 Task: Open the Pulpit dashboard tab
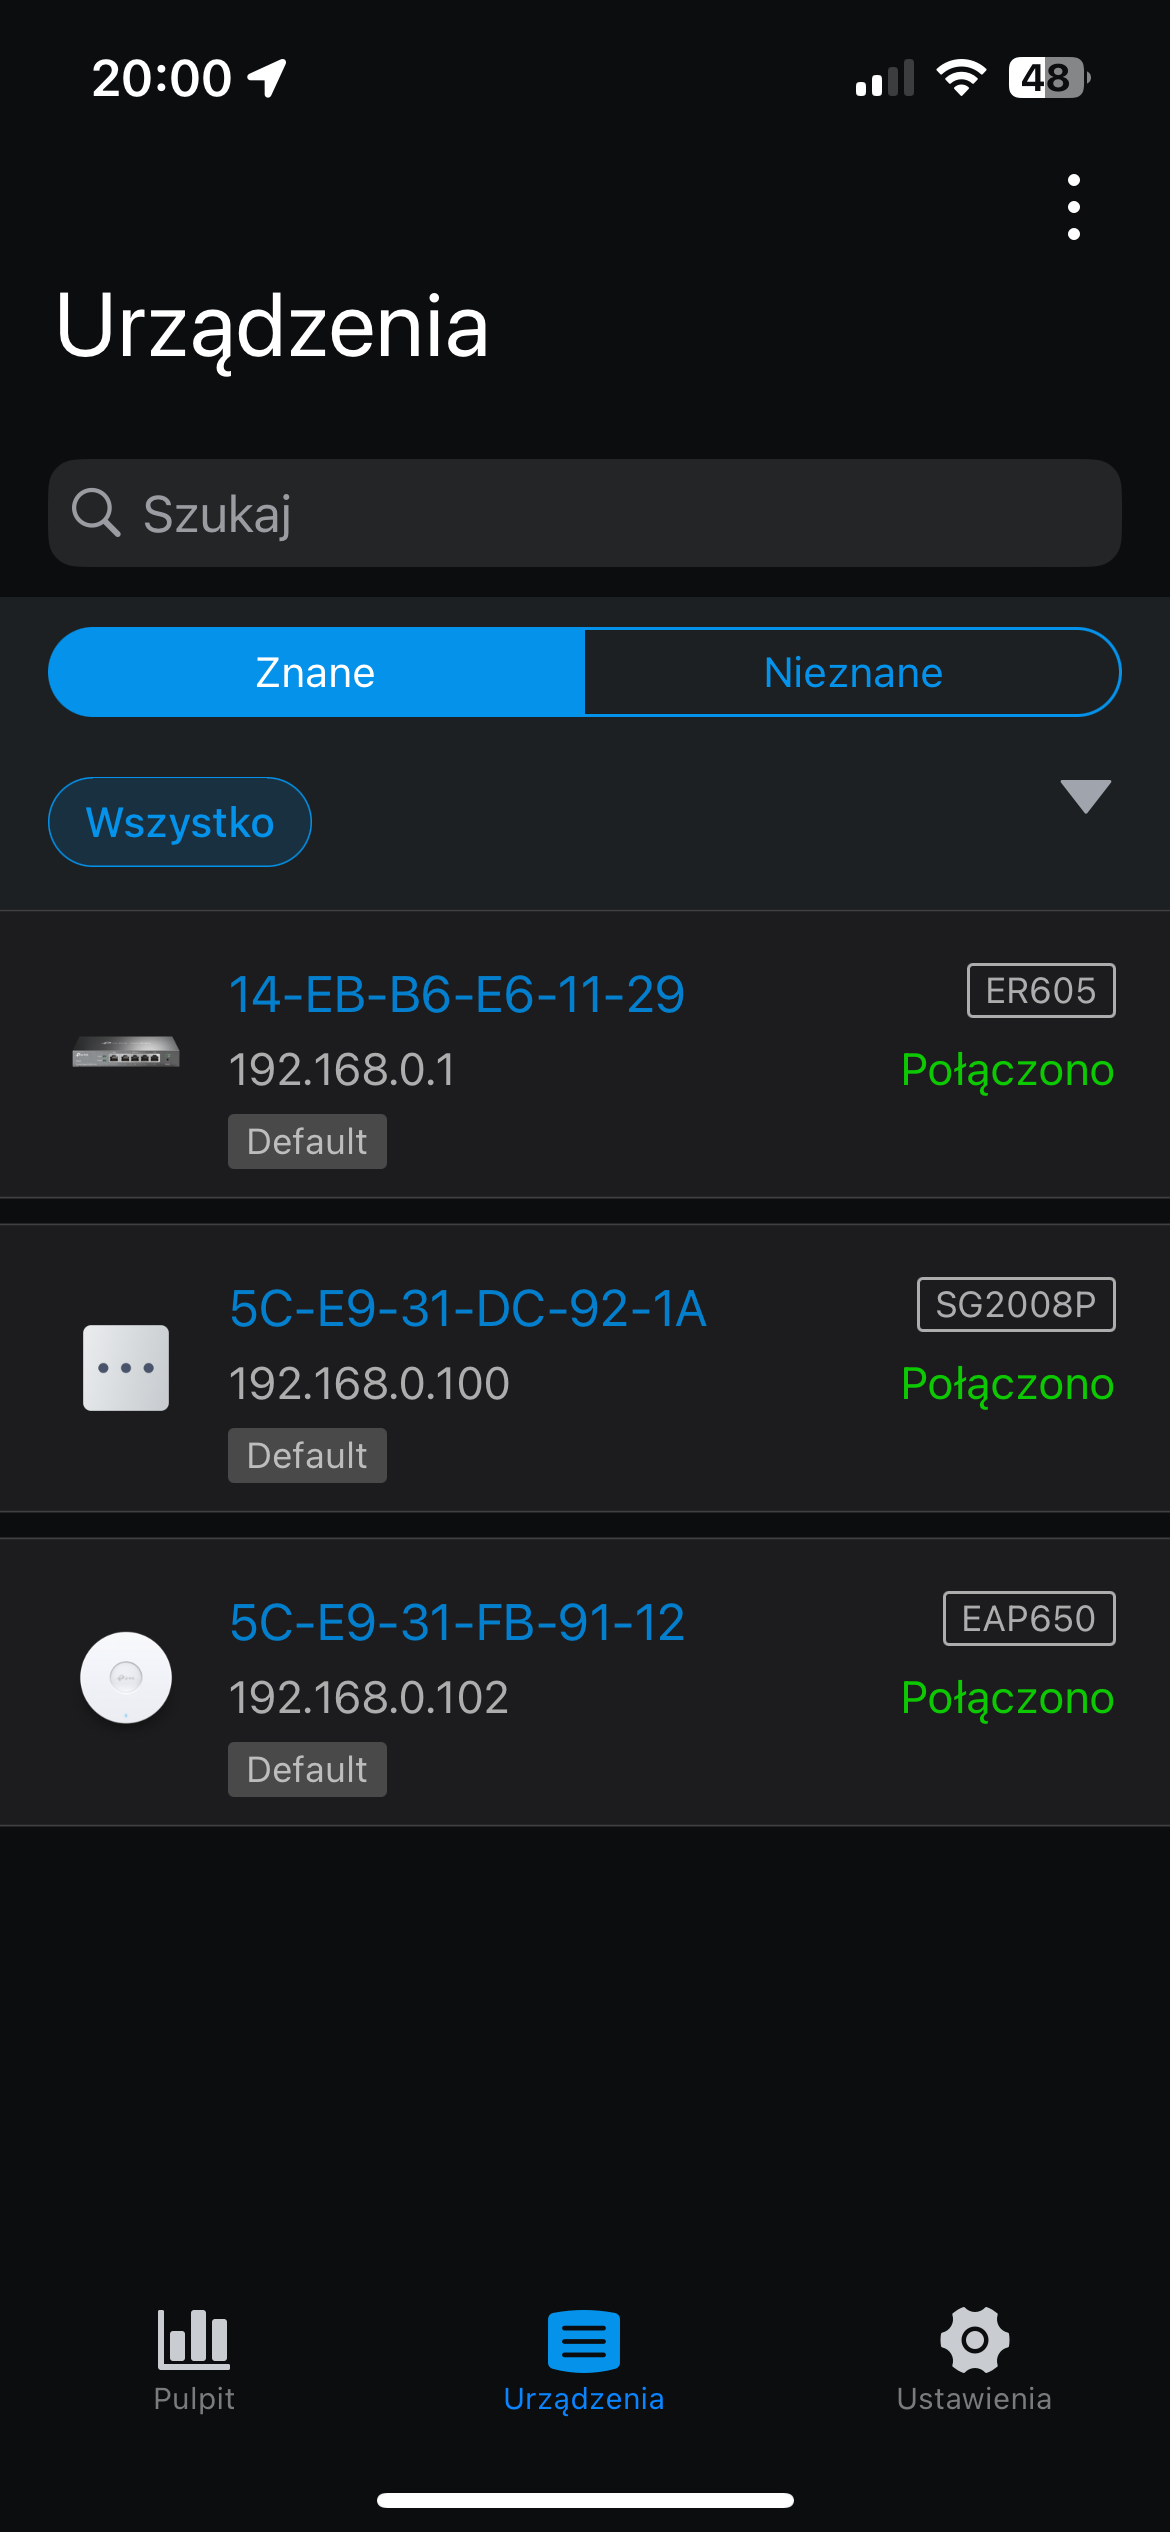click(x=194, y=2358)
